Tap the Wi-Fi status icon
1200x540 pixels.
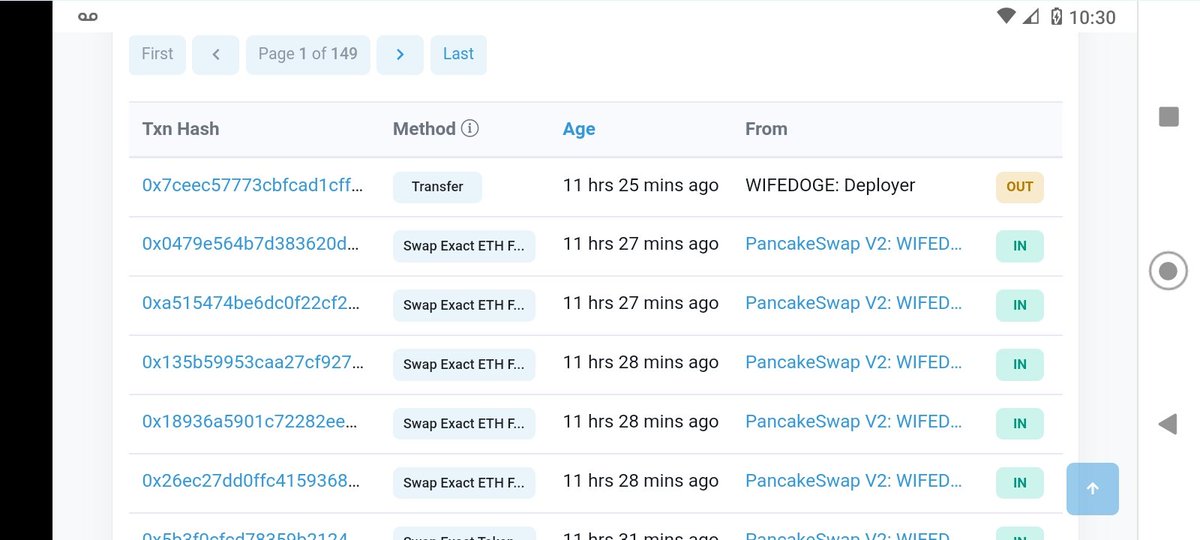tap(1006, 16)
